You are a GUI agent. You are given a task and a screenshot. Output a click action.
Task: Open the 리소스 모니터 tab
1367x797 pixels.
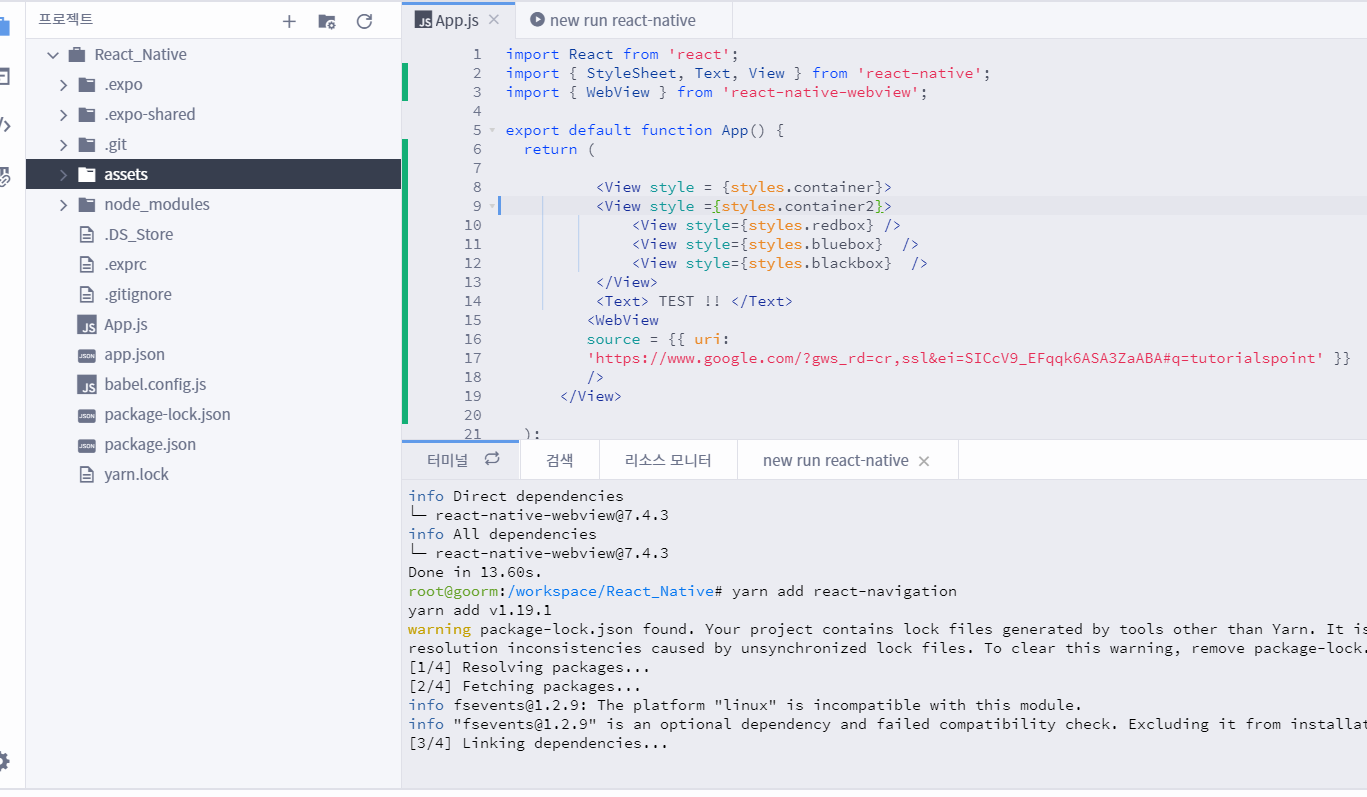click(x=667, y=459)
